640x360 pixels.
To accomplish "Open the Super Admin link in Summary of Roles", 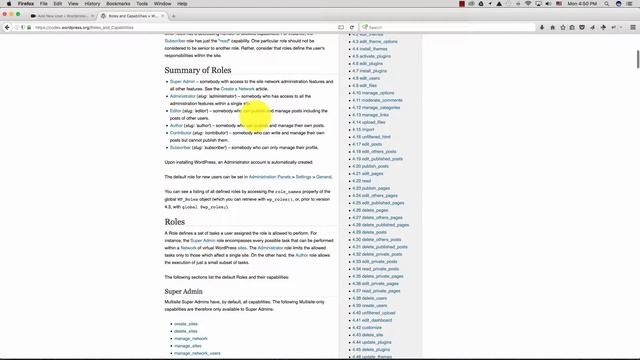I will pos(182,82).
